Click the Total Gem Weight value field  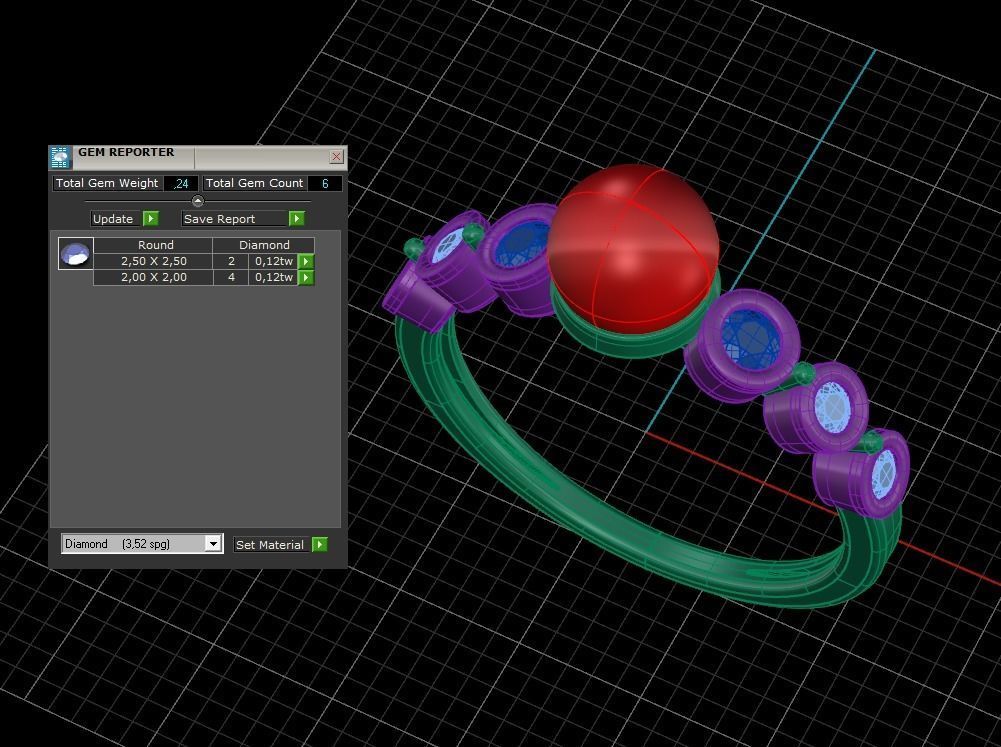[x=181, y=184]
